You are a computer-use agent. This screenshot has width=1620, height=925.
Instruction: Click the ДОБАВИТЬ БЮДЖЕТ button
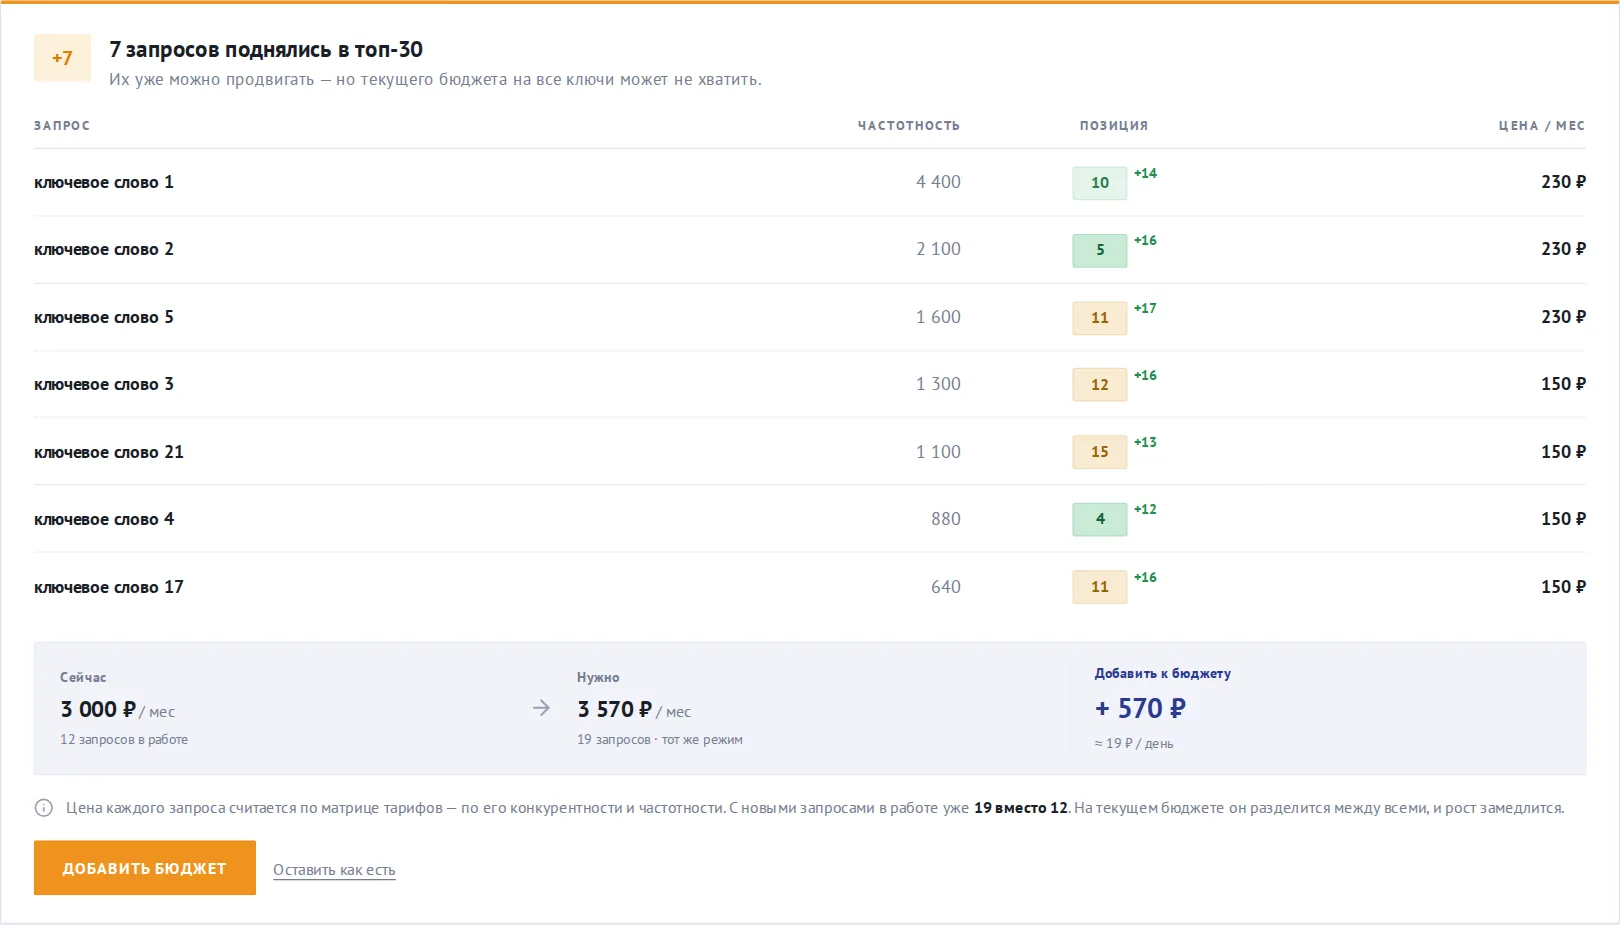(x=145, y=868)
